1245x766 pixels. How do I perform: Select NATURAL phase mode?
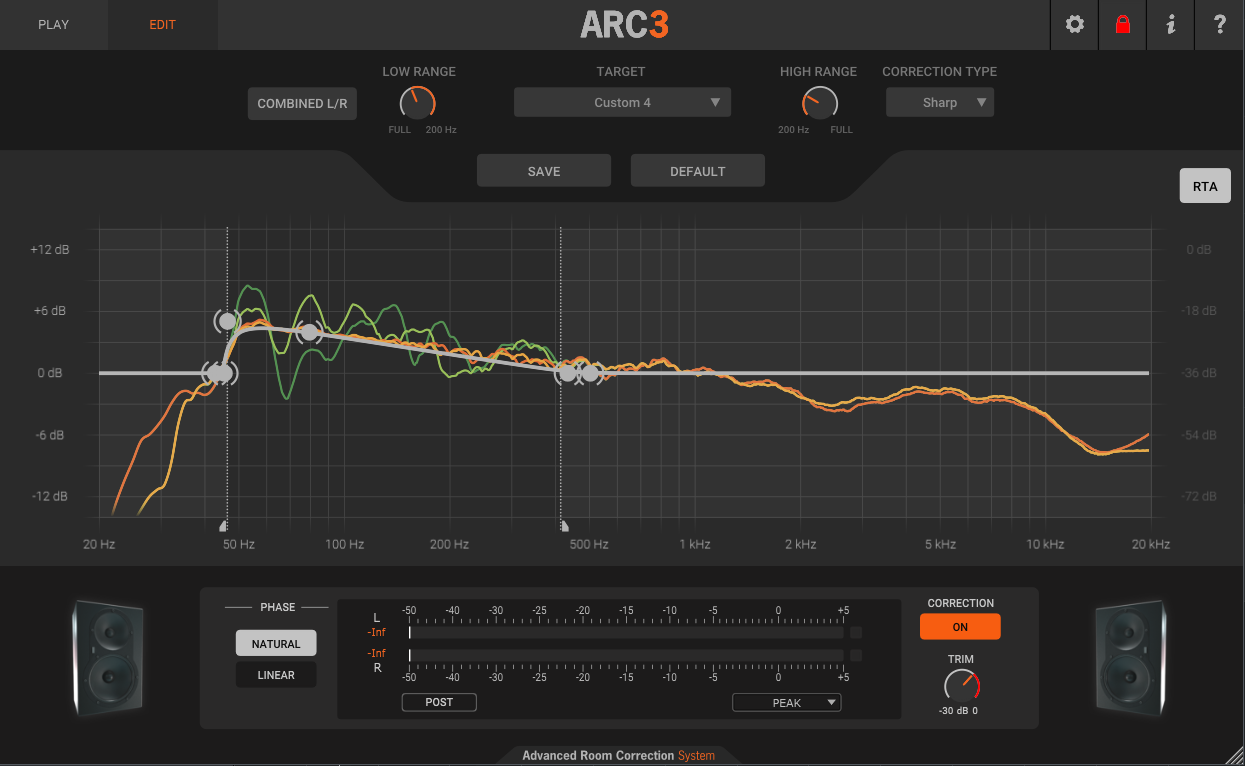pos(276,644)
